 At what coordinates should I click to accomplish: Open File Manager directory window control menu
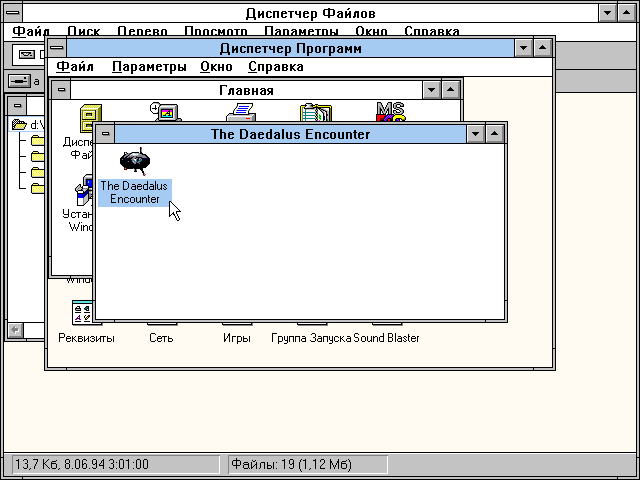[x=17, y=106]
